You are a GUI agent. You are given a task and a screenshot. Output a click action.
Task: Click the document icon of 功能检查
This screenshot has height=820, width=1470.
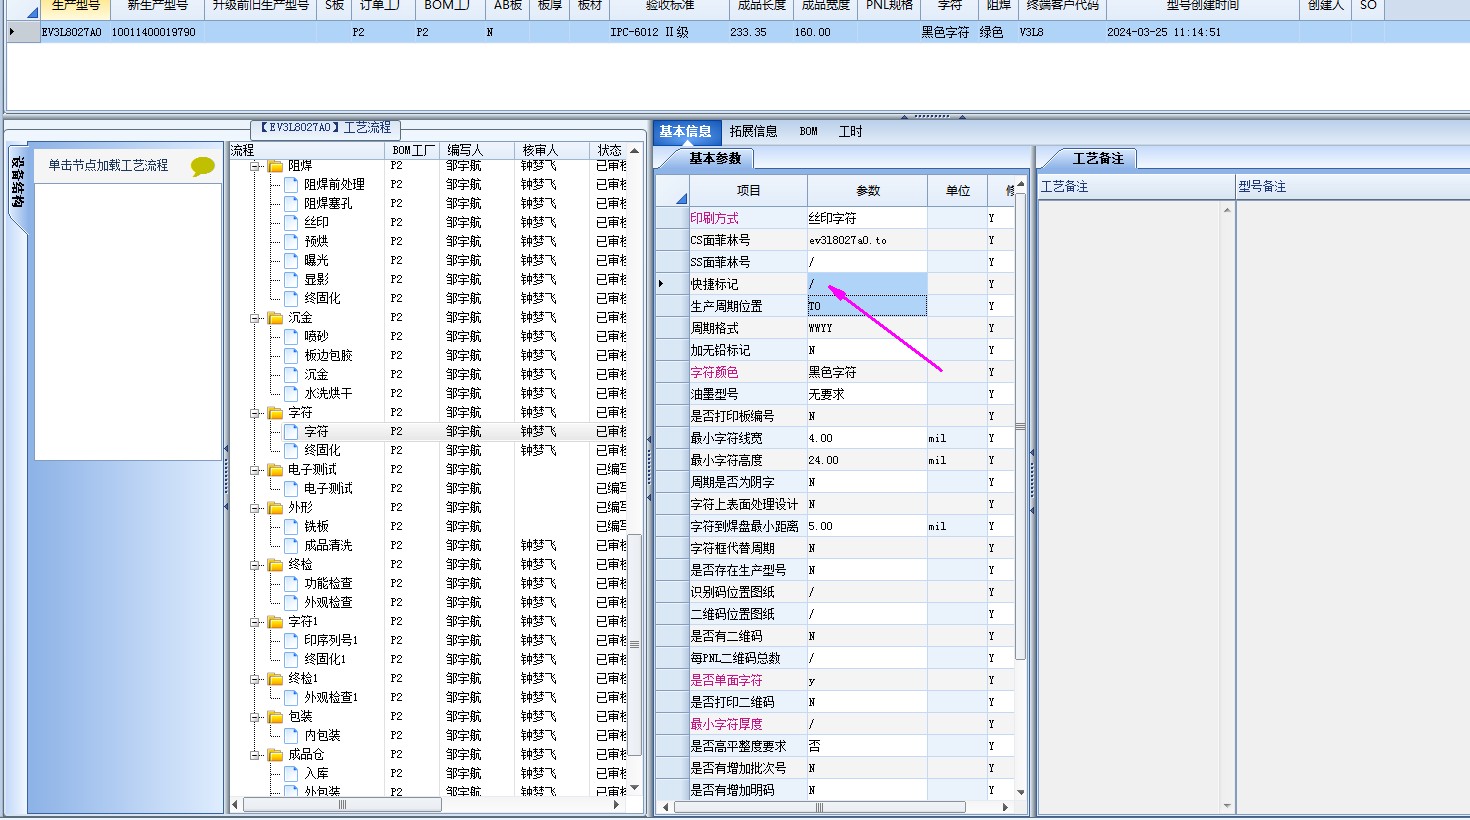[x=291, y=584]
